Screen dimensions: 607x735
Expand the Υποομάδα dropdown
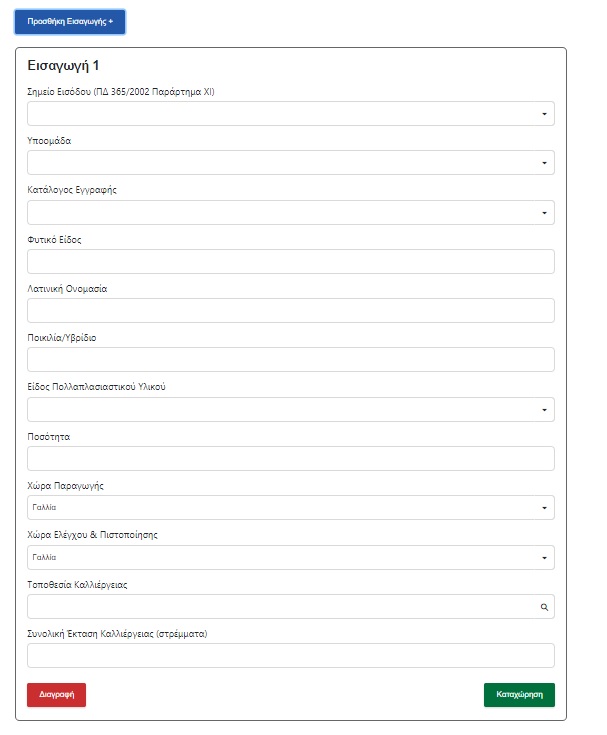291,163
